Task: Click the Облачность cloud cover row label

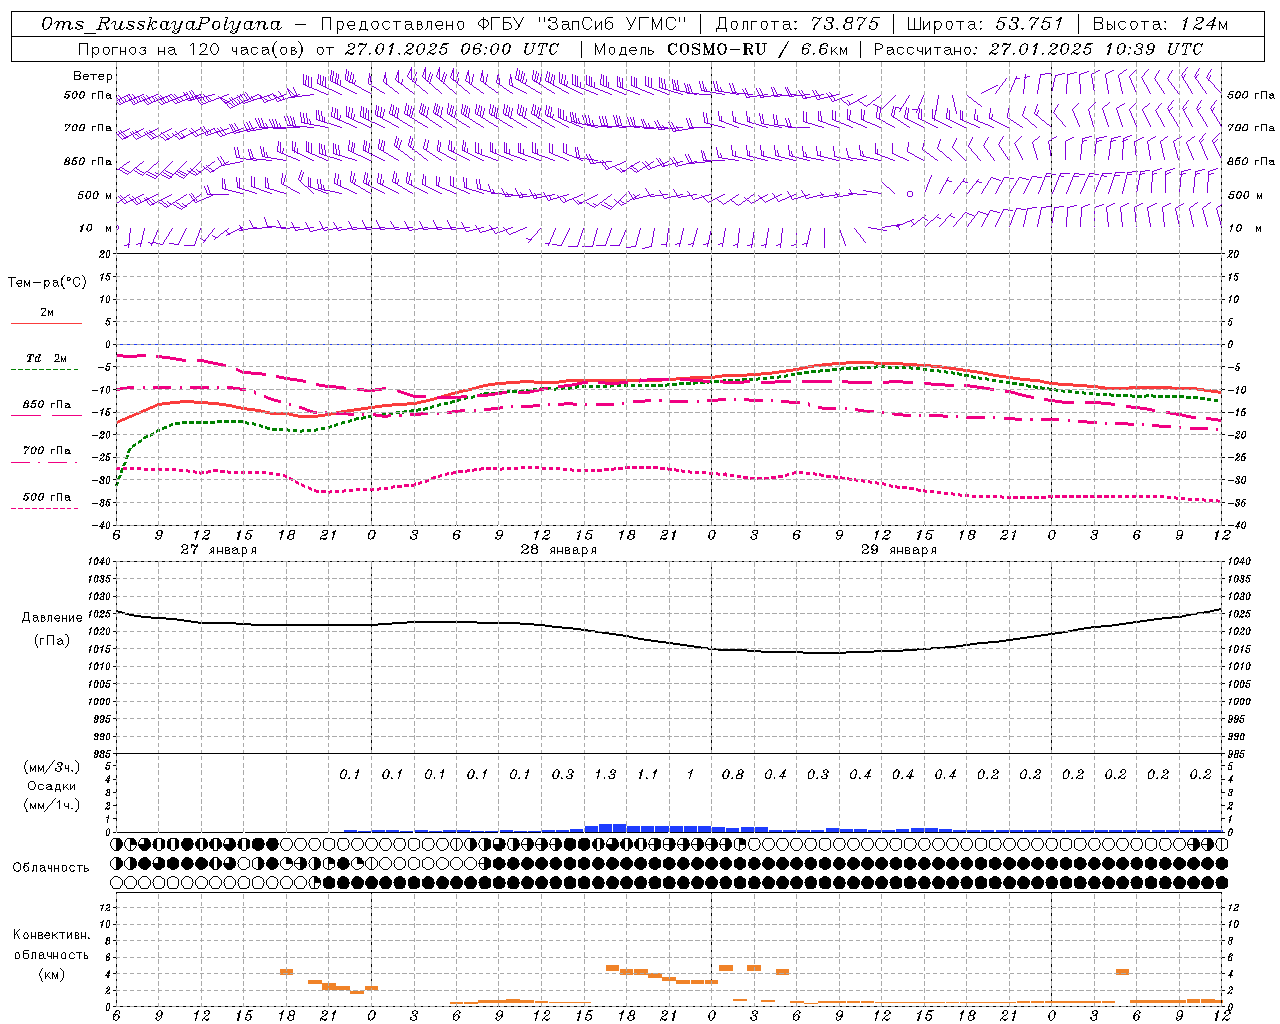Action: pos(51,867)
